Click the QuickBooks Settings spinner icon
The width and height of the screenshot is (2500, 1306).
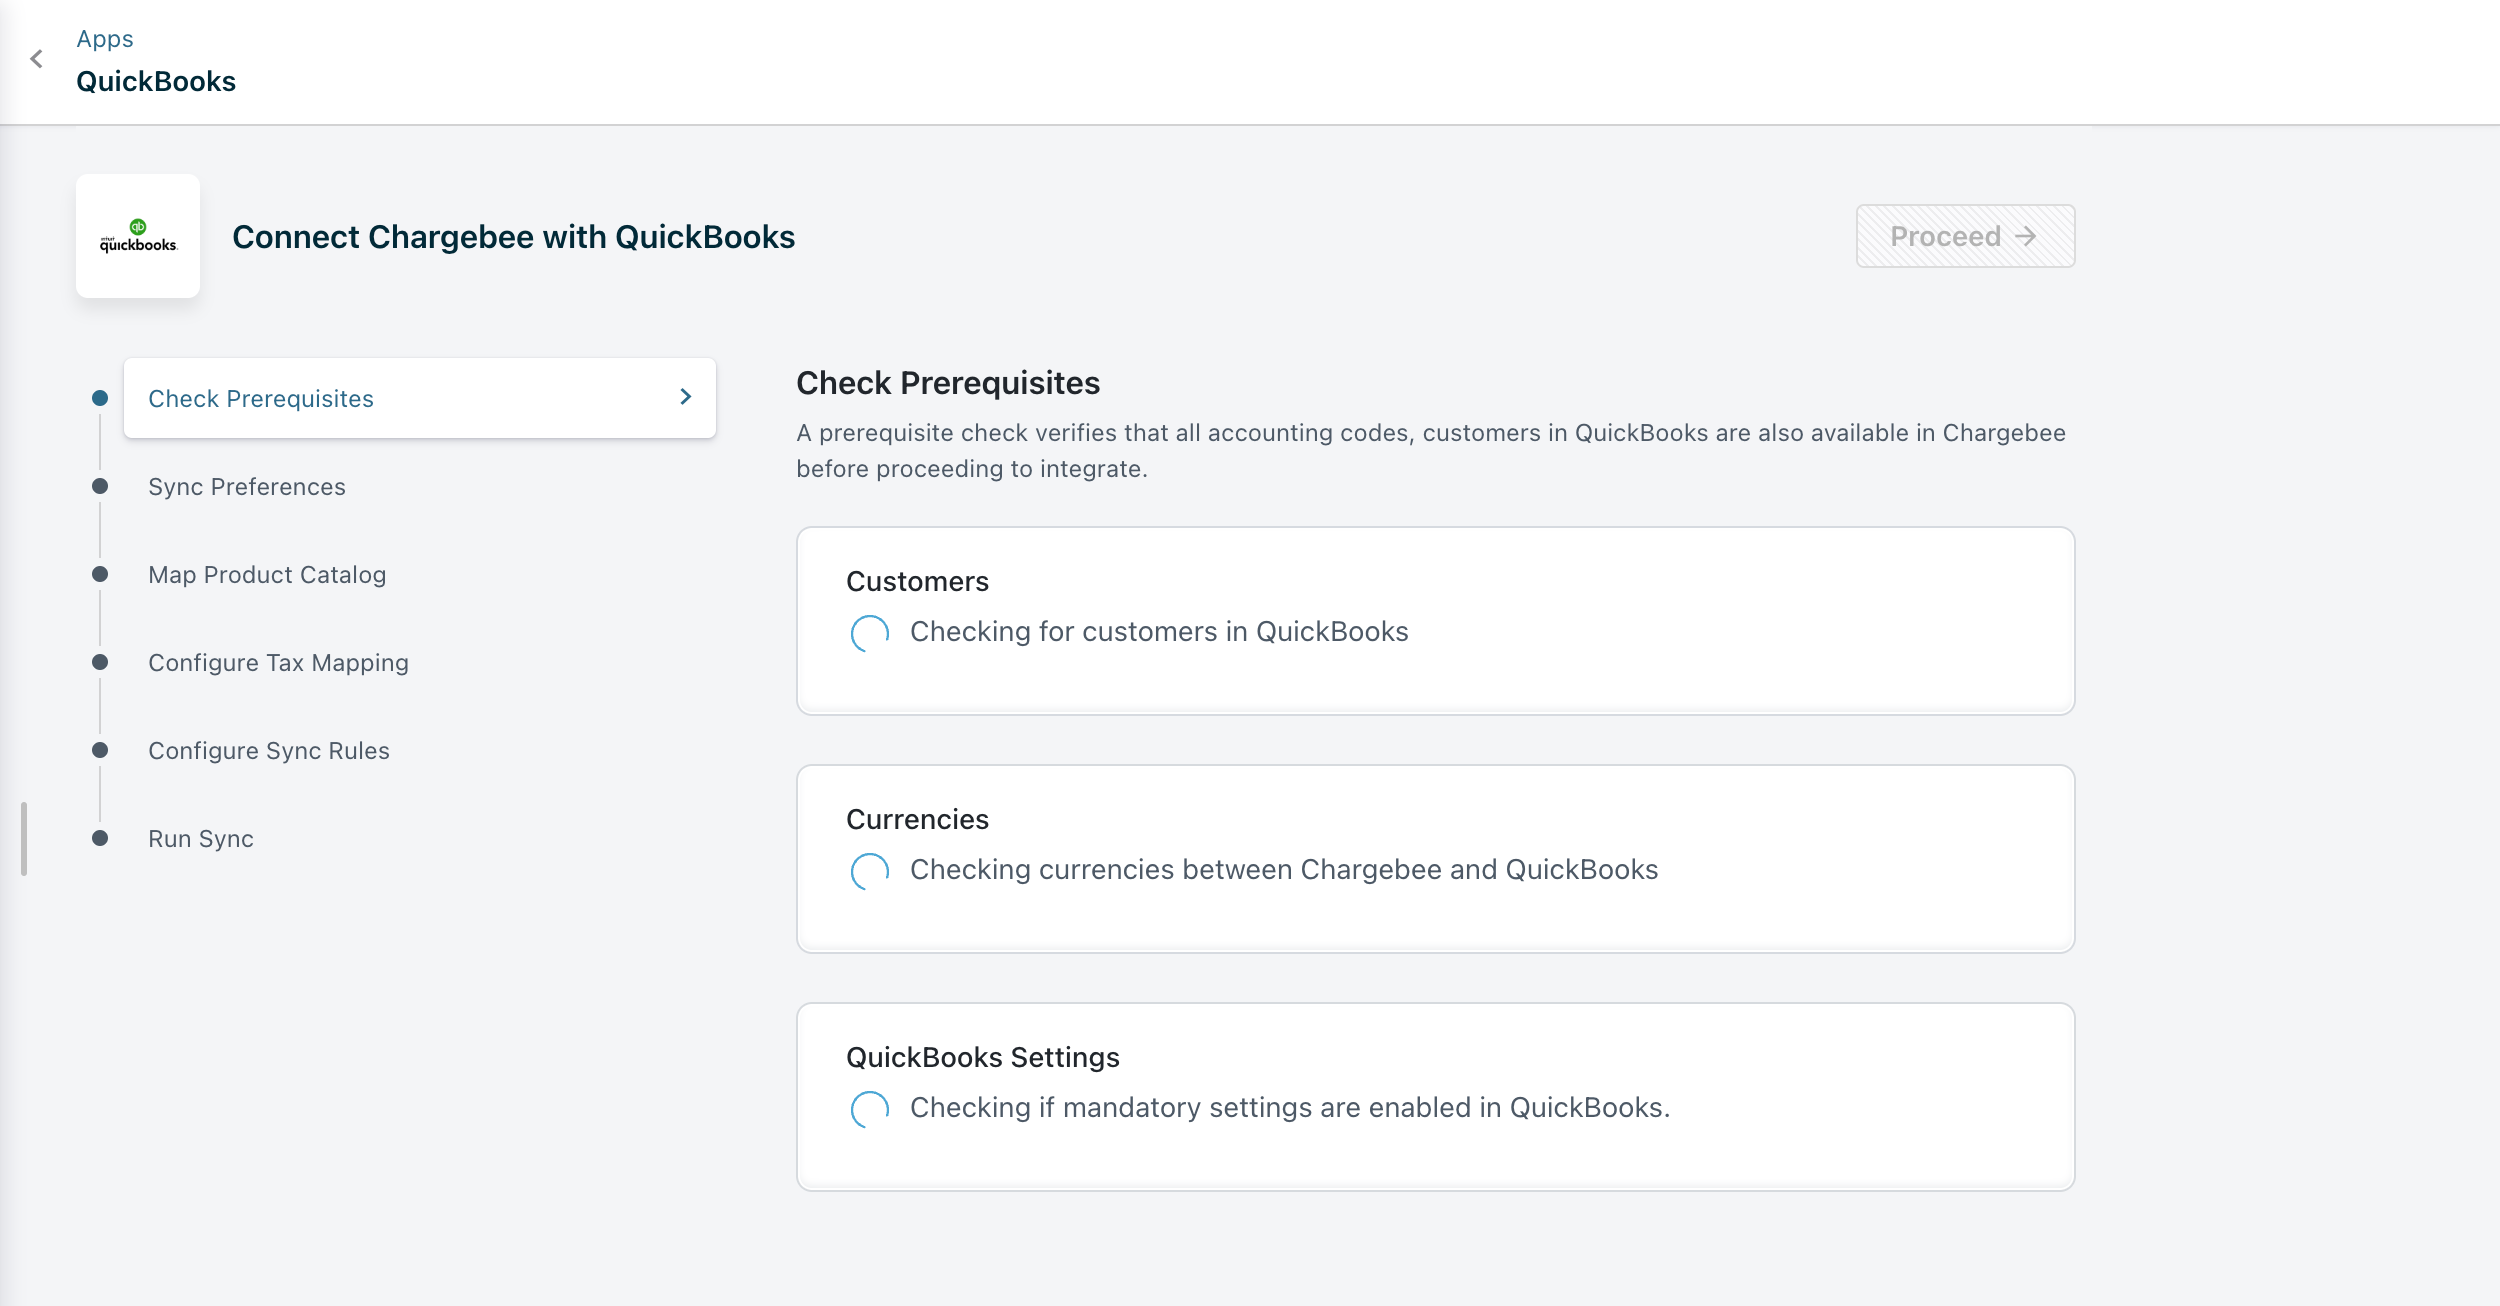[869, 1109]
